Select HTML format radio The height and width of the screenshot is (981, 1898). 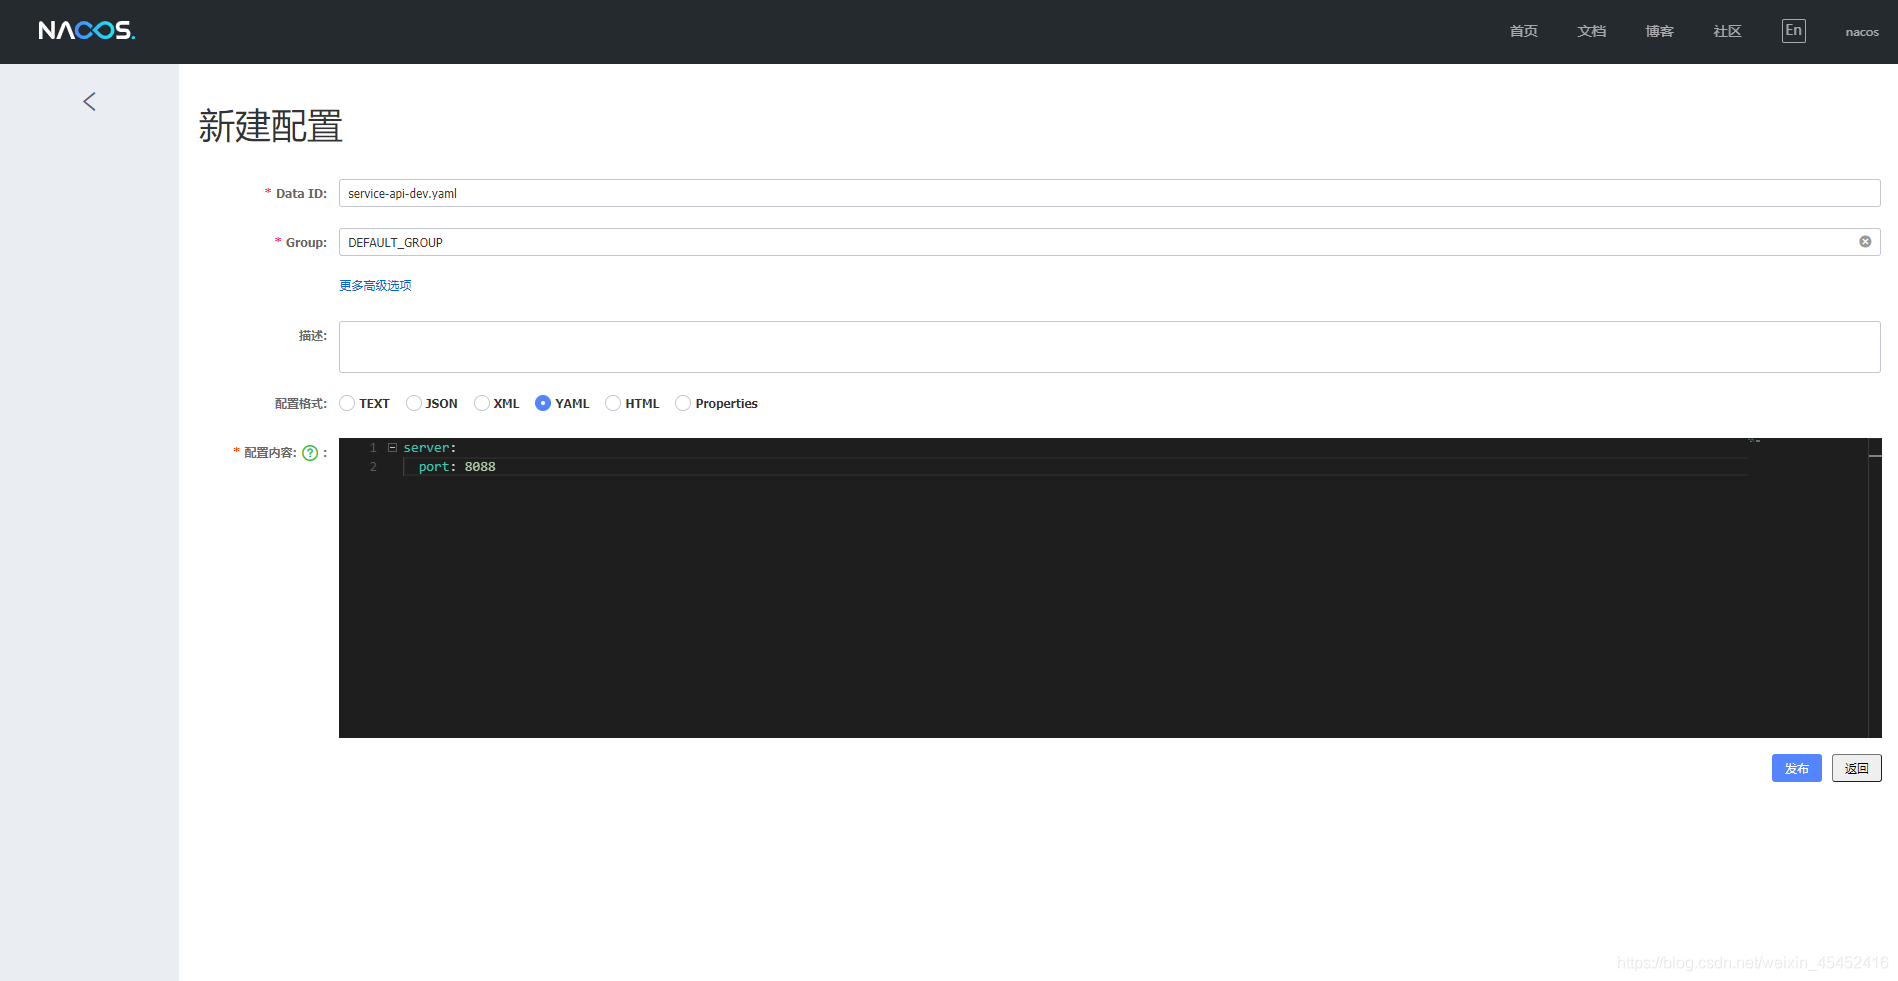click(613, 403)
